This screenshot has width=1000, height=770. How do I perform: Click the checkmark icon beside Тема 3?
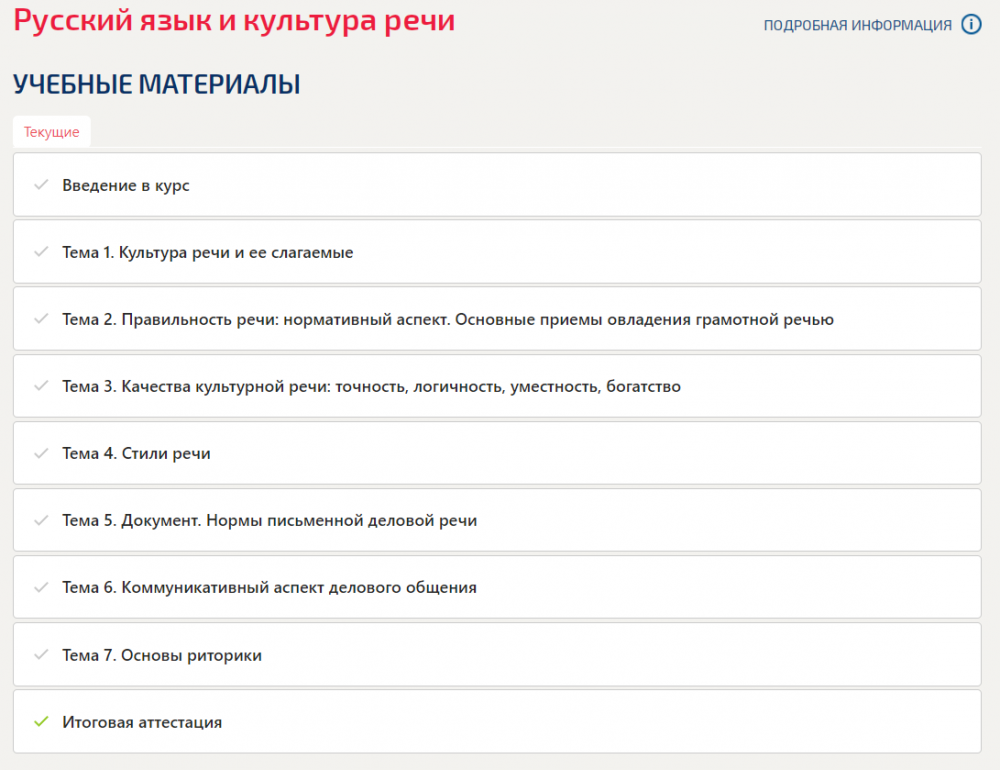pos(41,386)
